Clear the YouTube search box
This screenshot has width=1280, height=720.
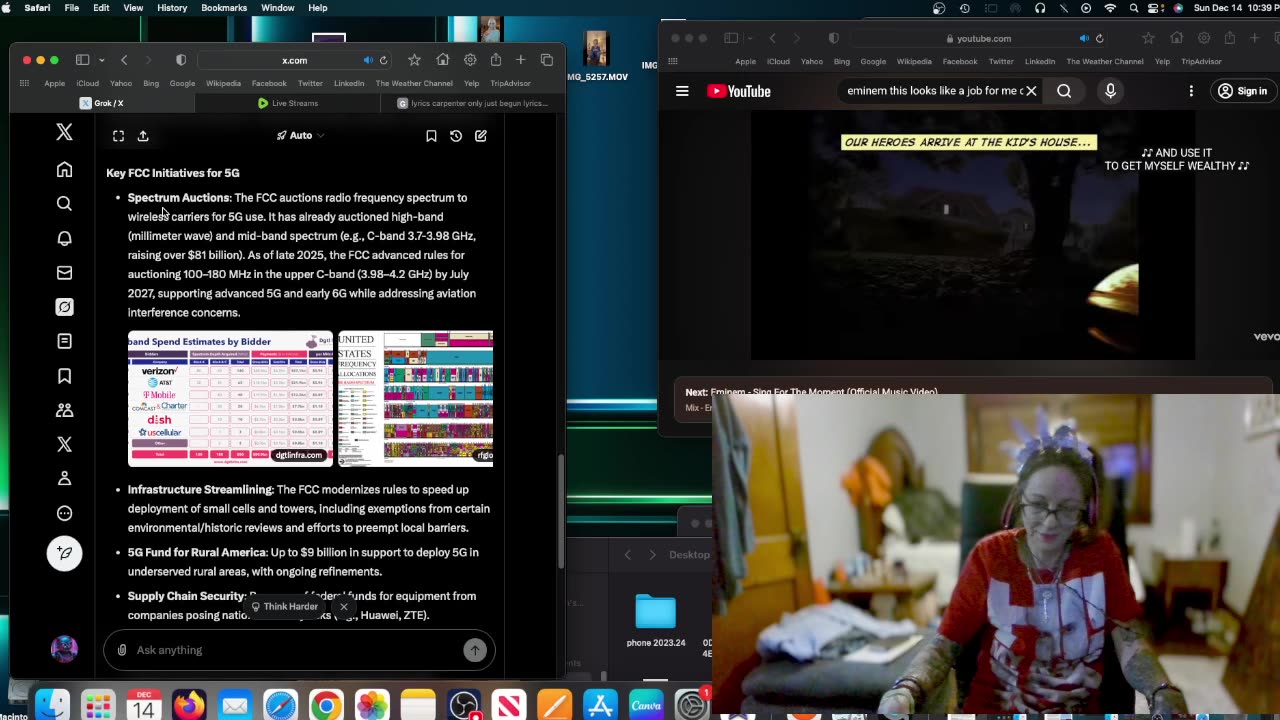click(x=1031, y=91)
